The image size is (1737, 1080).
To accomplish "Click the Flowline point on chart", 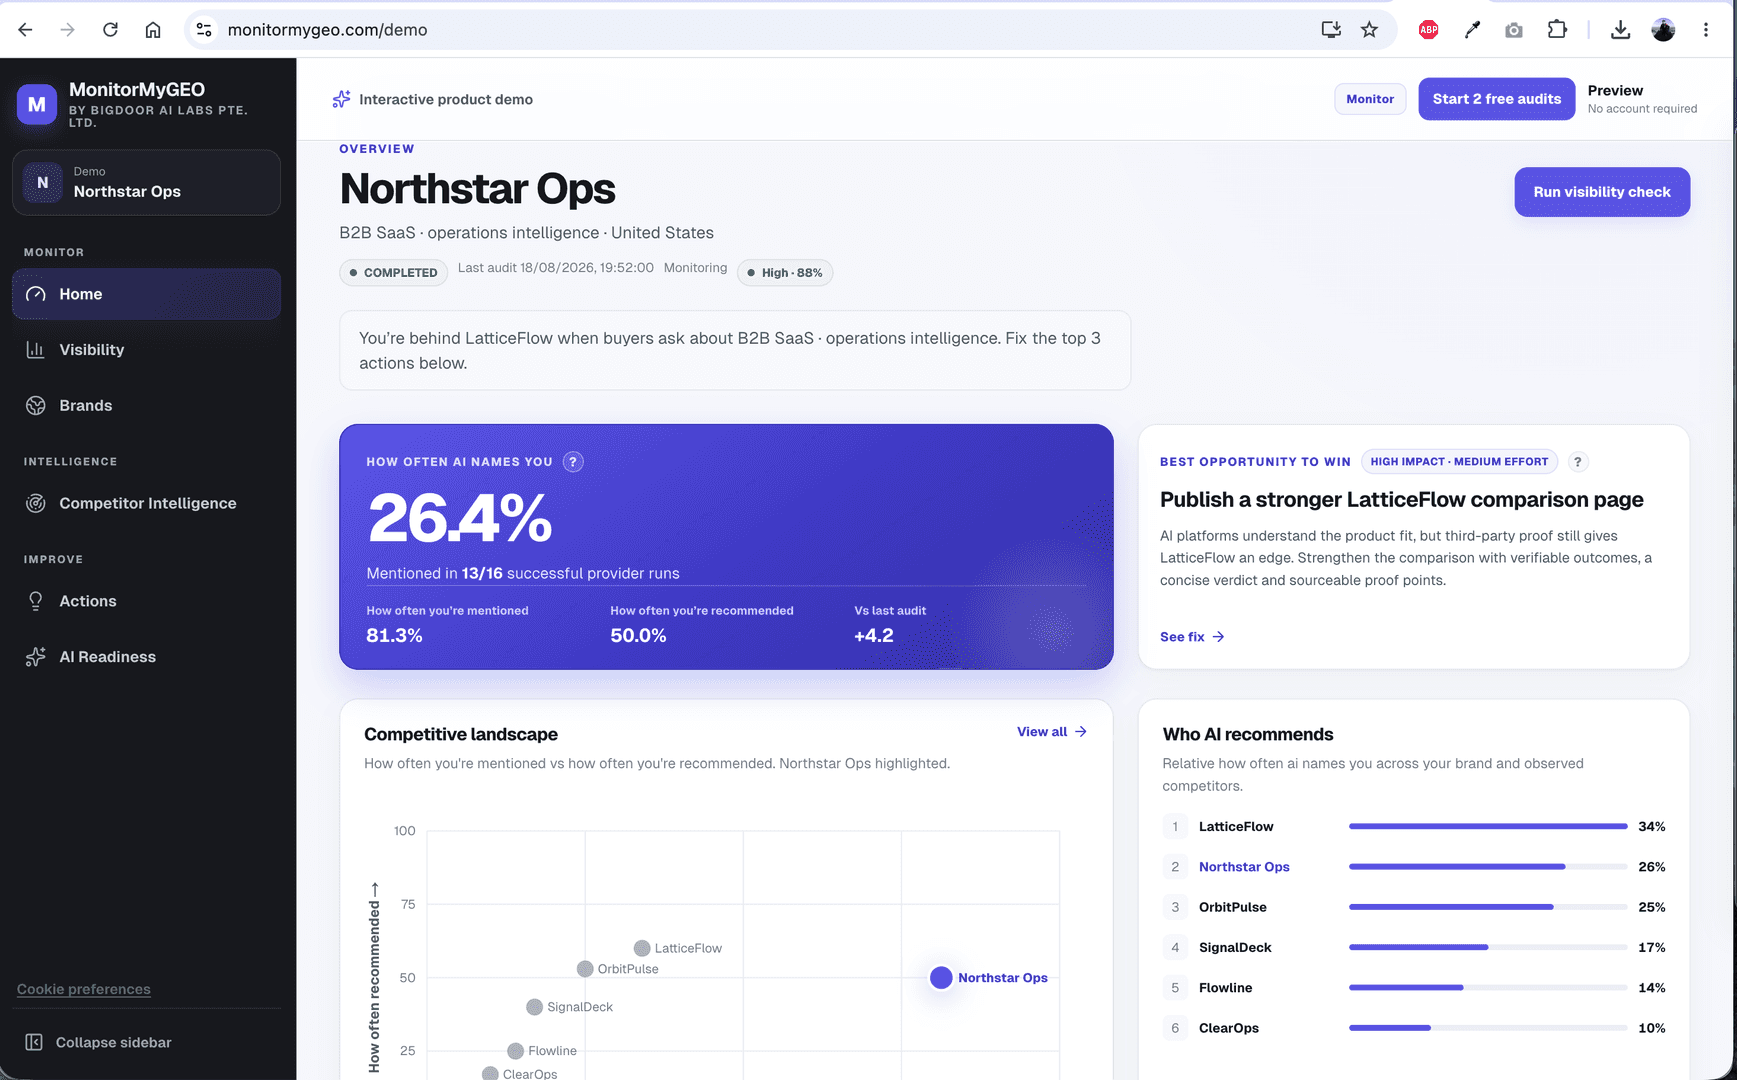I will [x=515, y=1051].
